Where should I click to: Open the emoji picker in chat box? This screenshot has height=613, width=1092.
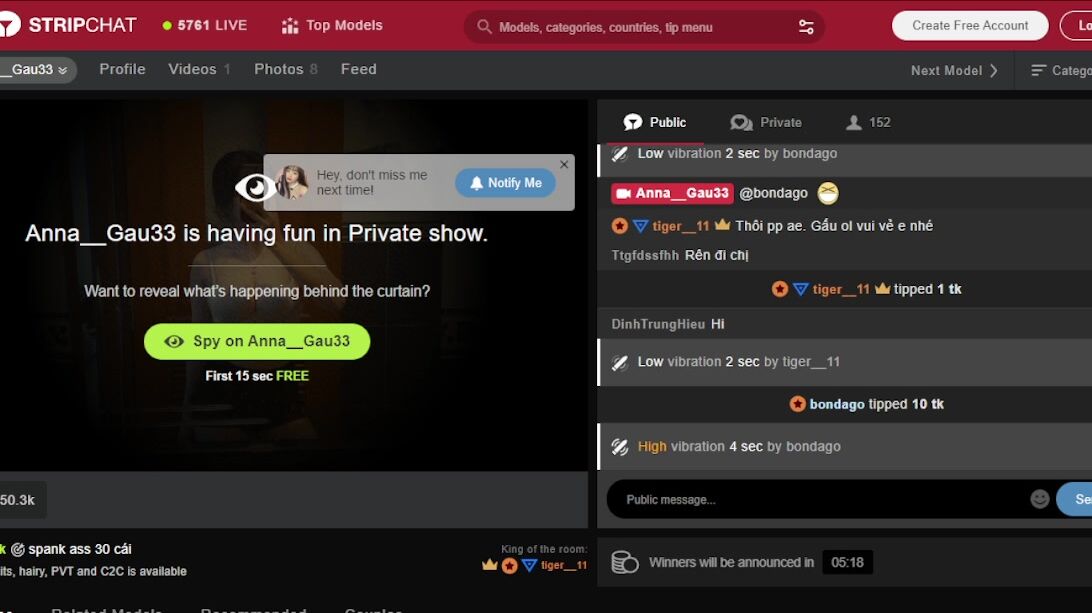point(1039,499)
